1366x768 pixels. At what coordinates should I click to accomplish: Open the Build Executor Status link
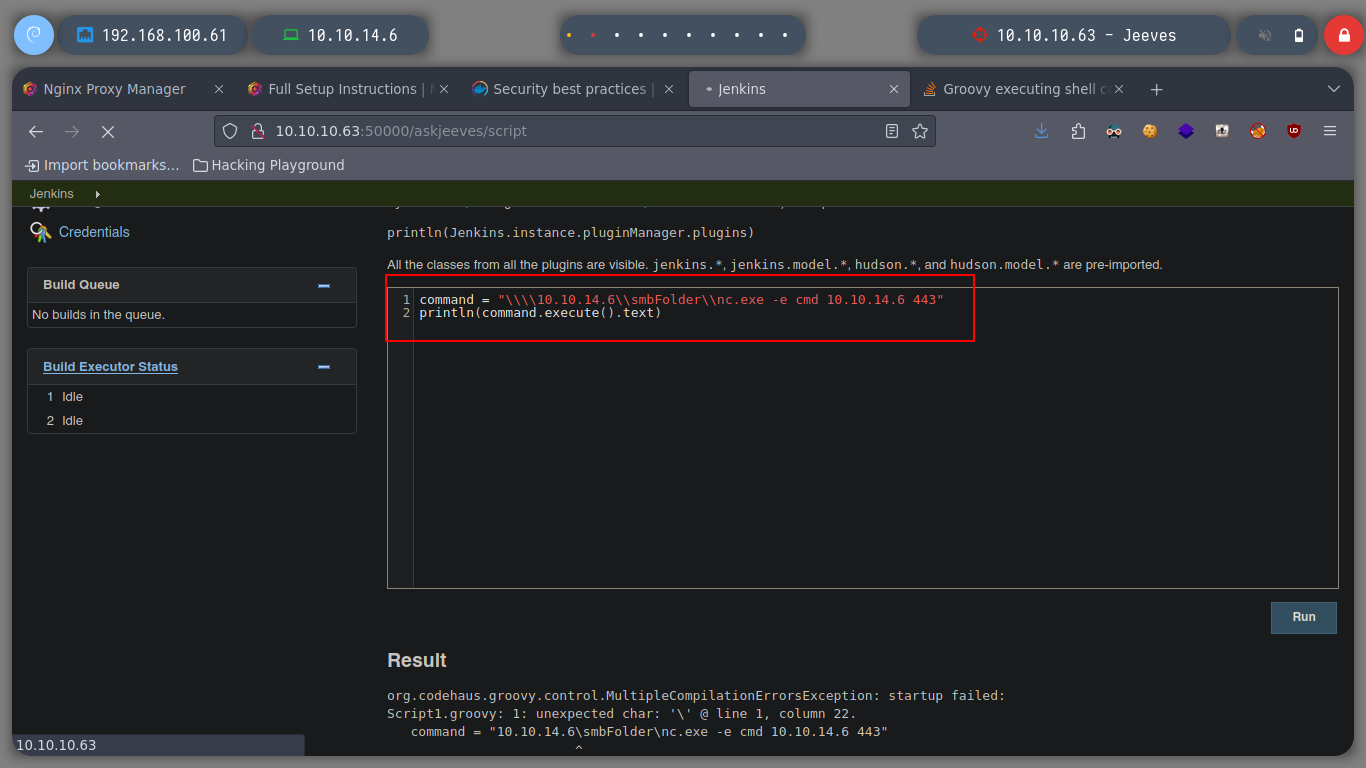(110, 367)
